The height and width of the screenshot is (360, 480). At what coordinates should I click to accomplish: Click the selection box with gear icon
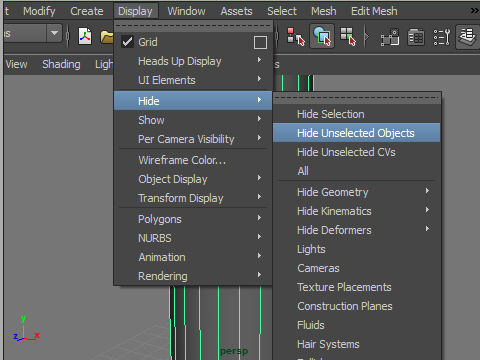click(390, 37)
